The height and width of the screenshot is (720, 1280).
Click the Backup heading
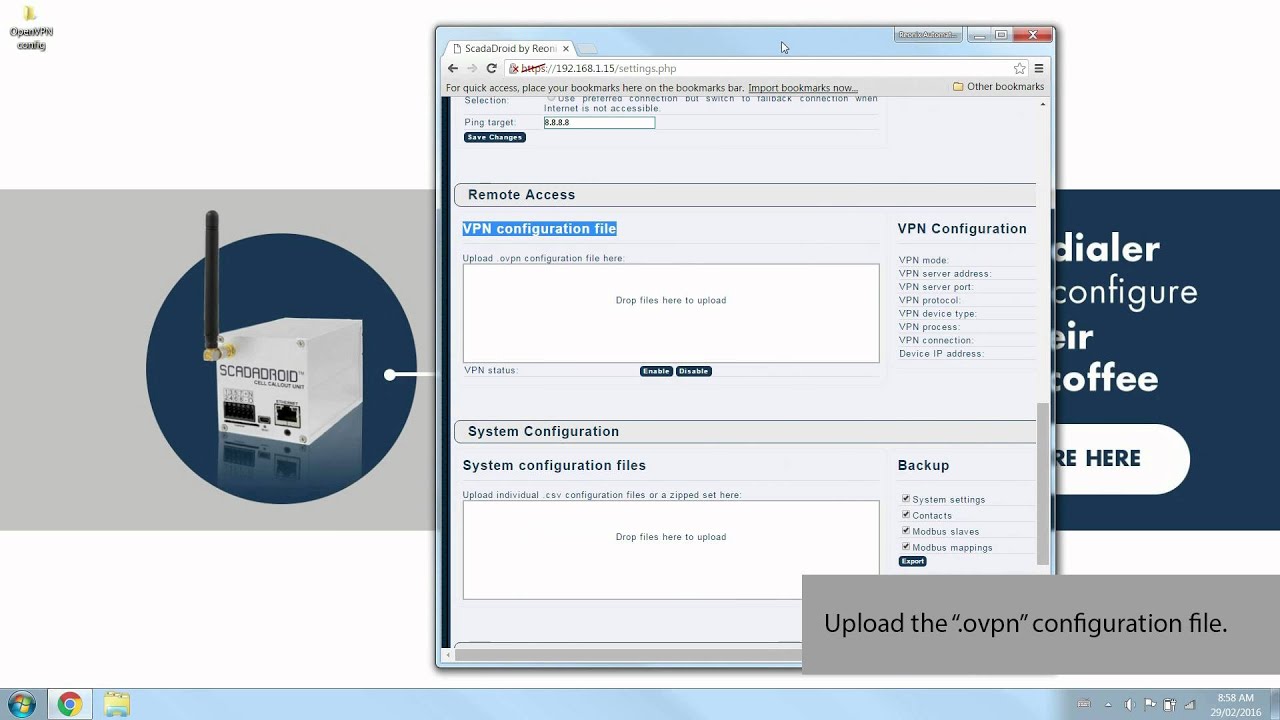(x=923, y=466)
